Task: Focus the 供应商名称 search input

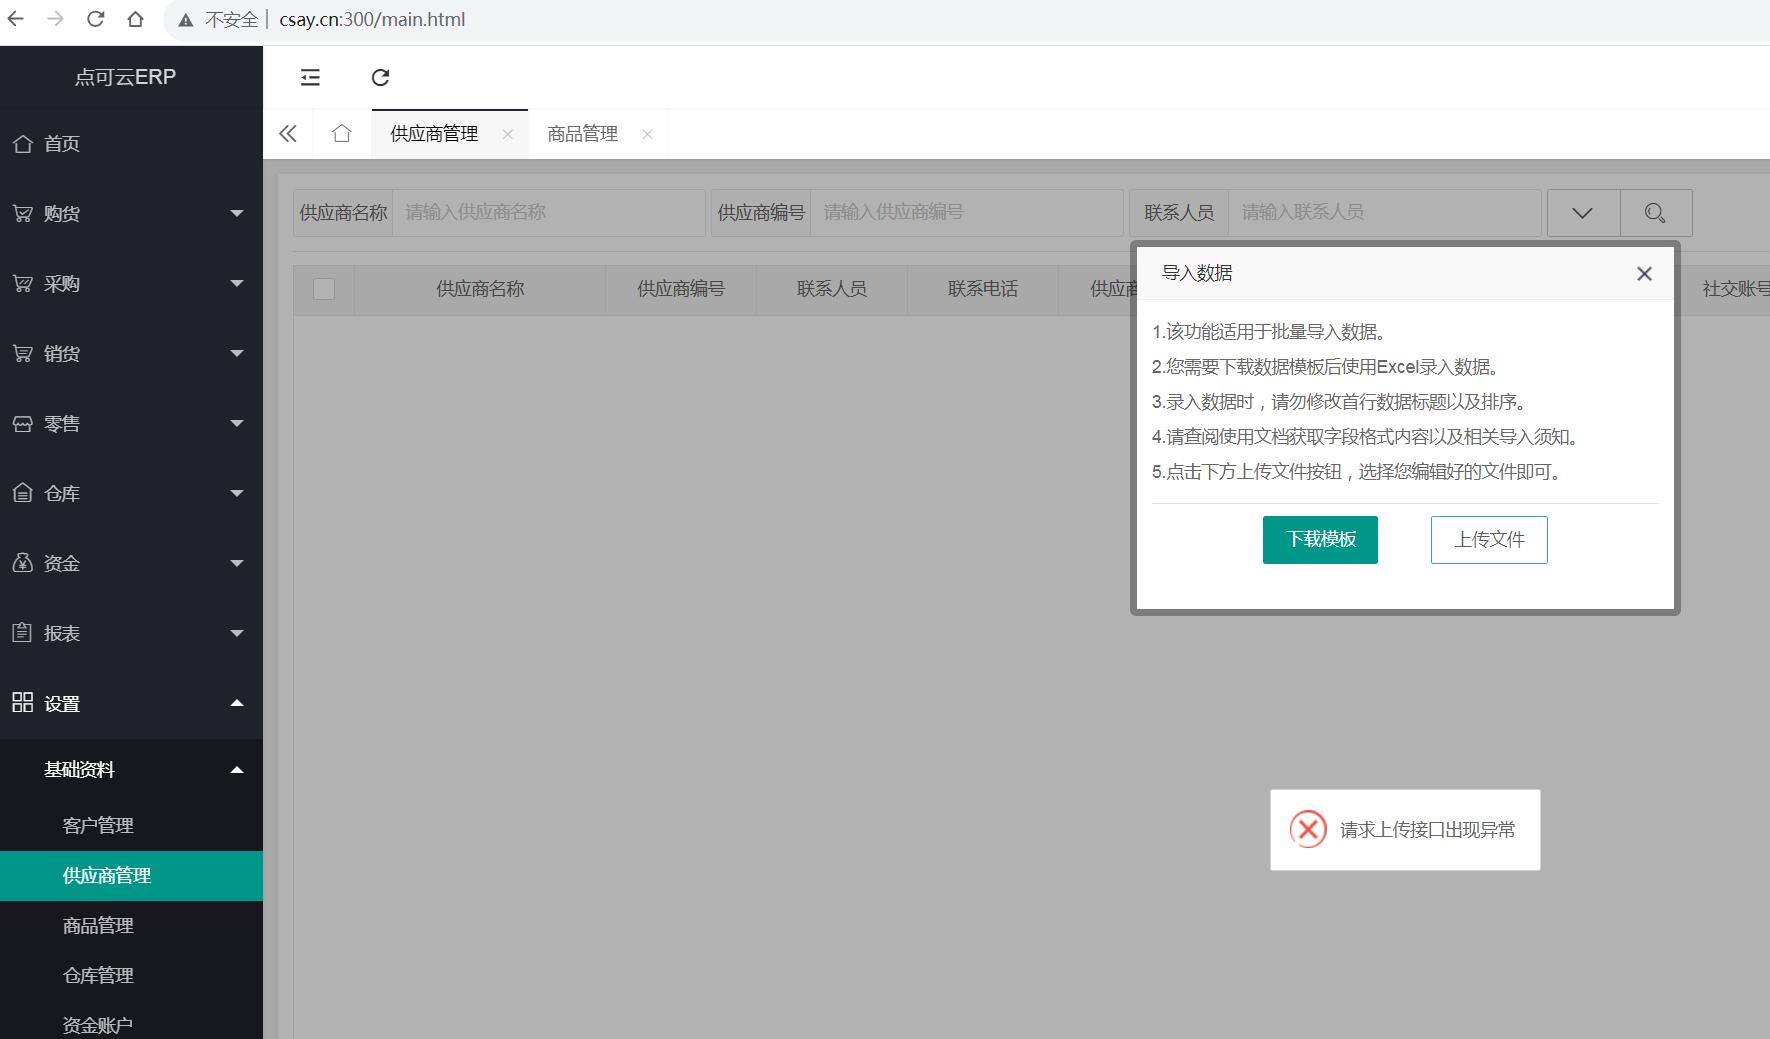Action: click(x=549, y=212)
